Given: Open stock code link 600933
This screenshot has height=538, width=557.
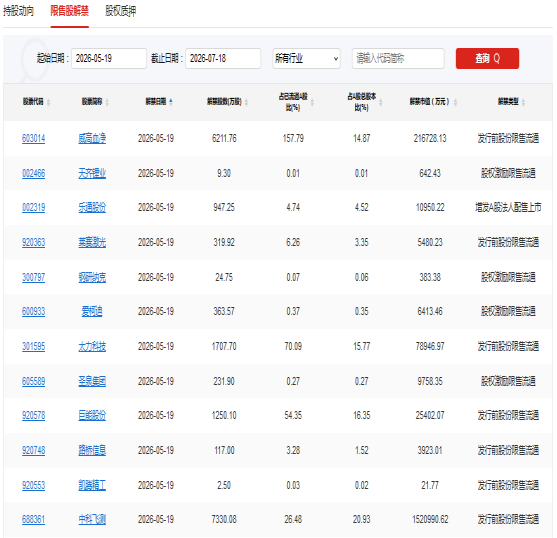Looking at the screenshot, I should pyautogui.click(x=34, y=311).
